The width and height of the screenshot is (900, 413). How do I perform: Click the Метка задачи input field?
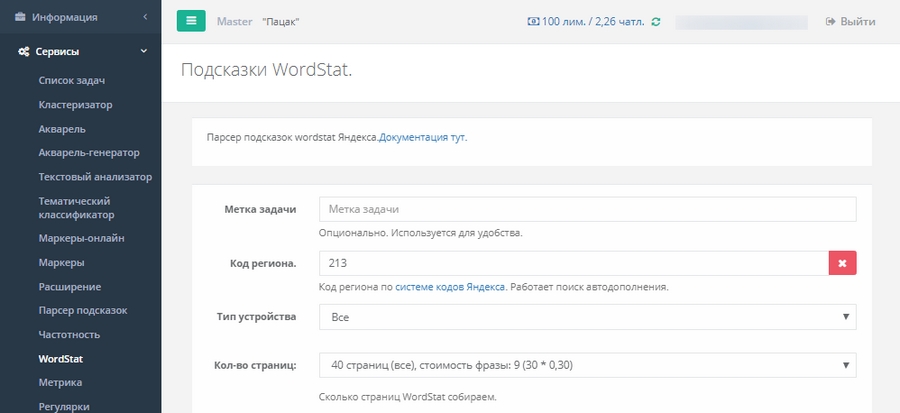click(588, 209)
